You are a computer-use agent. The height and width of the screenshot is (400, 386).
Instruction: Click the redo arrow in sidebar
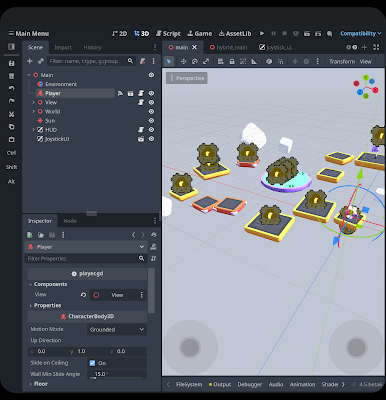point(11,101)
